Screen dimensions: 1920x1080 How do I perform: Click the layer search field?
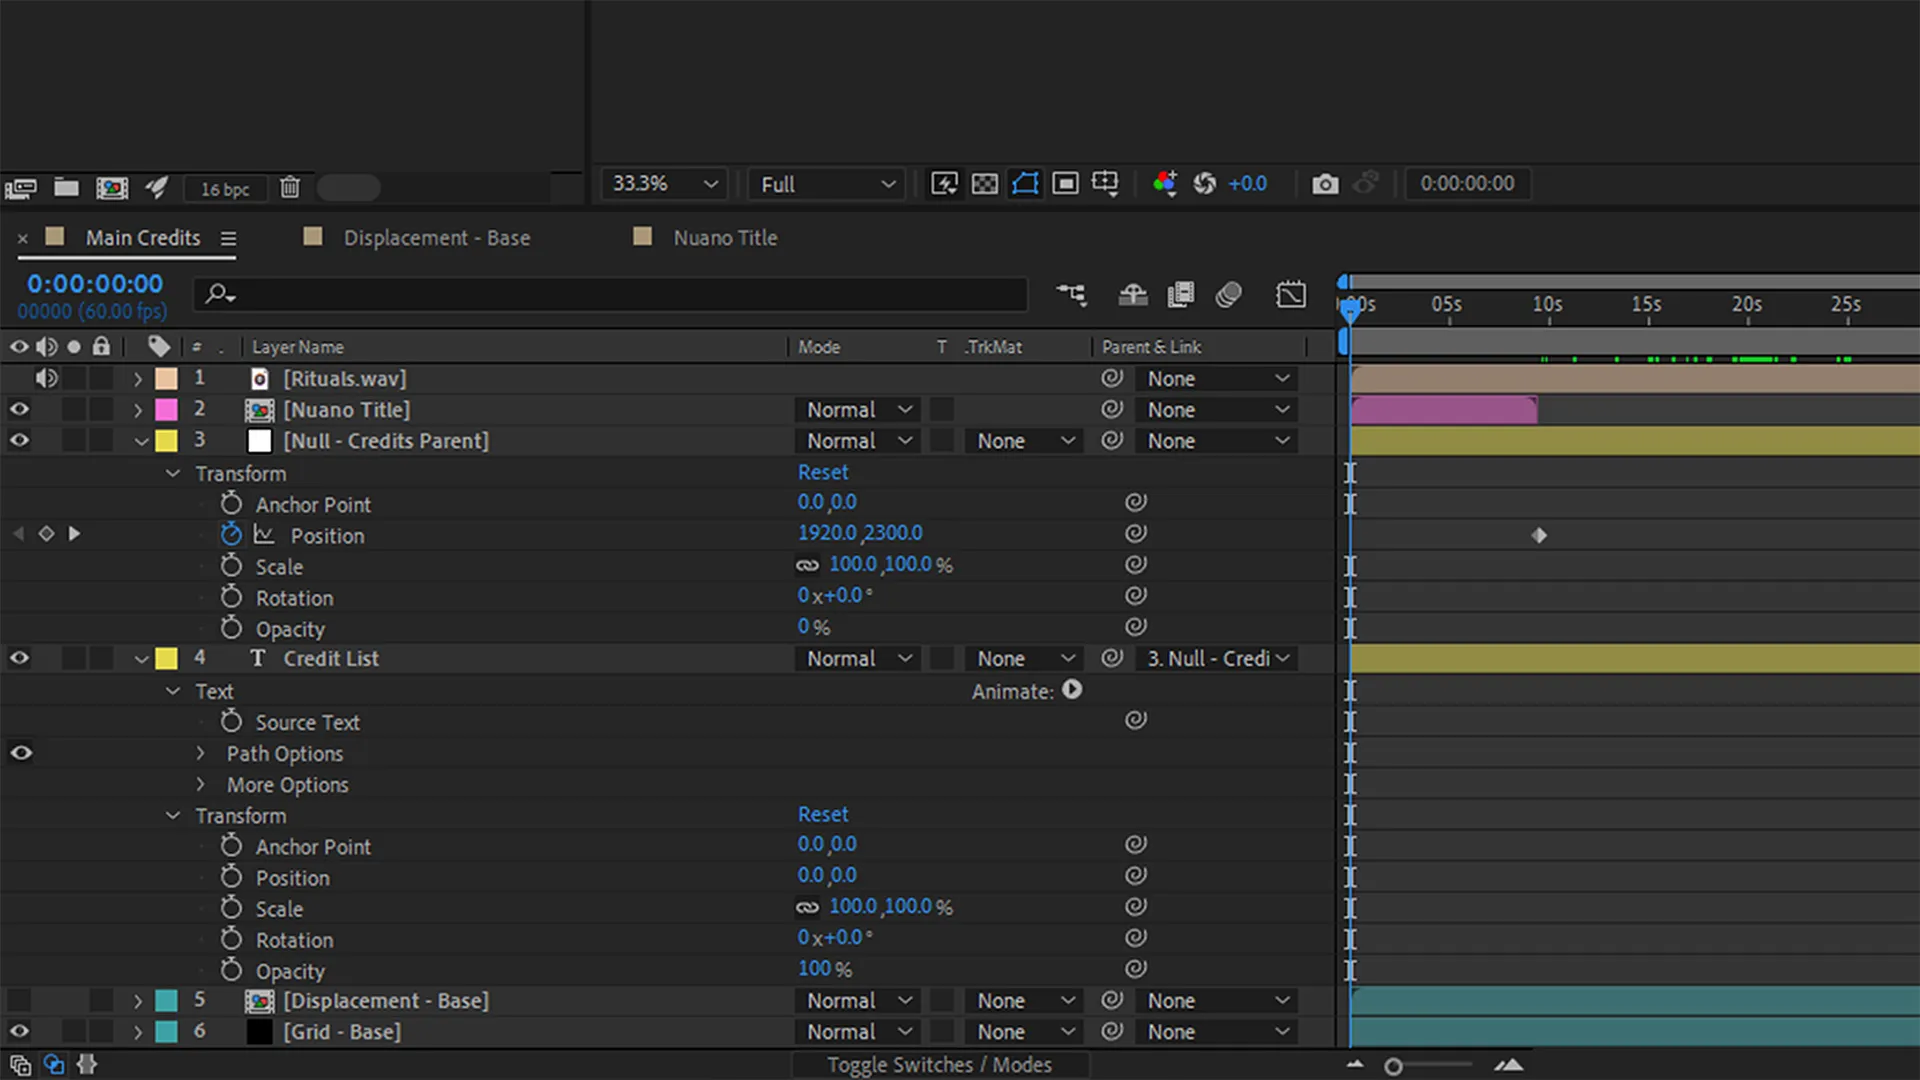pos(610,294)
